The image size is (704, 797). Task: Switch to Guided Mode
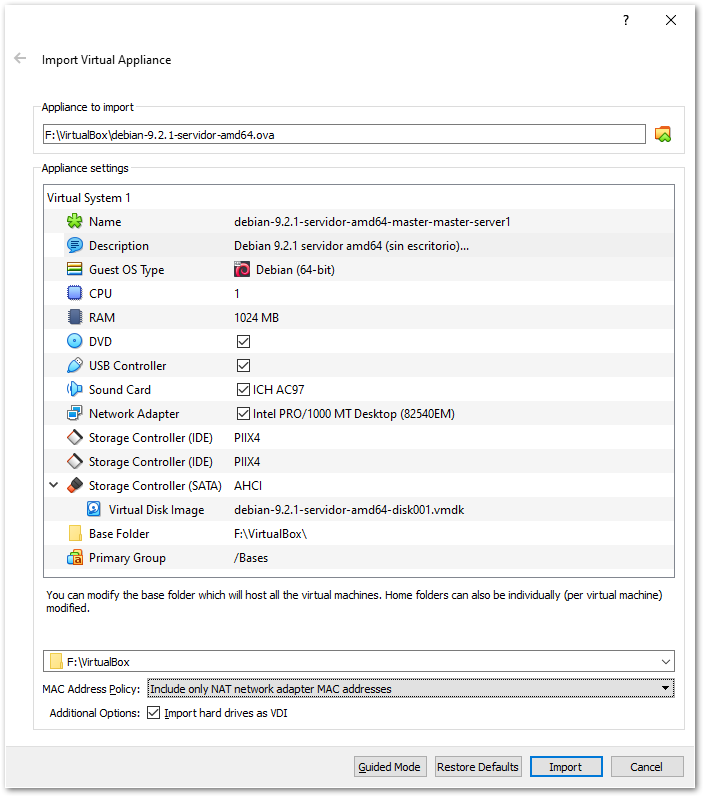pyautogui.click(x=389, y=767)
